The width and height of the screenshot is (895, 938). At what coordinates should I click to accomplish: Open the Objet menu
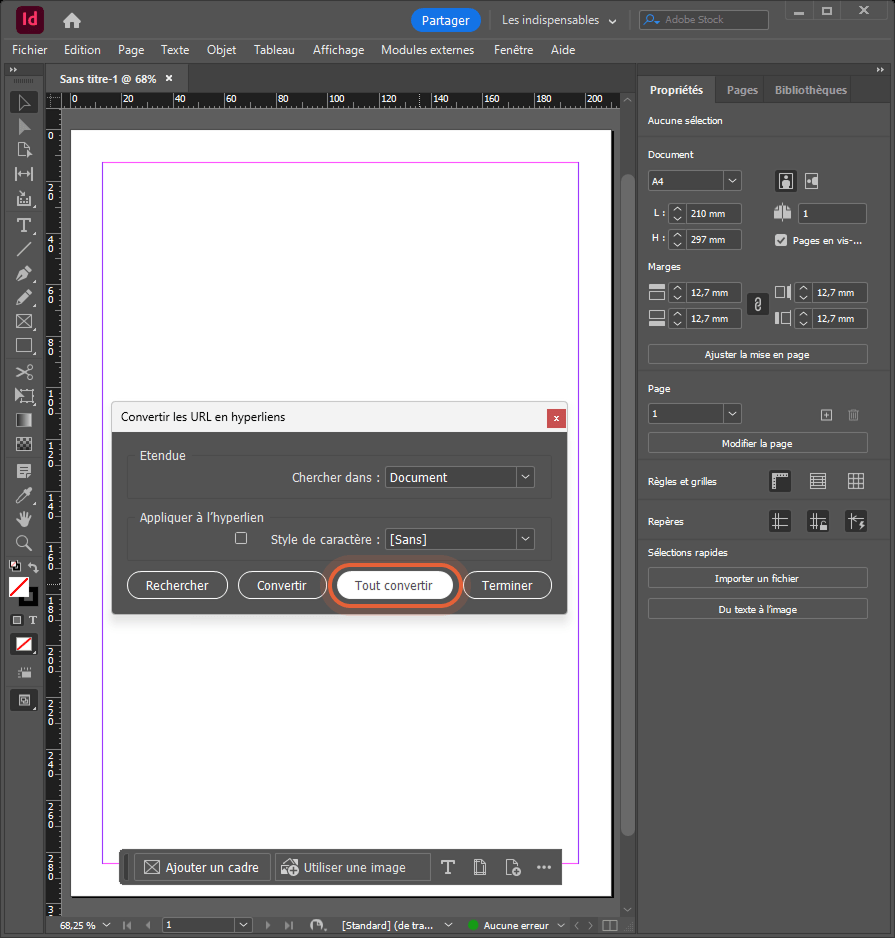221,50
